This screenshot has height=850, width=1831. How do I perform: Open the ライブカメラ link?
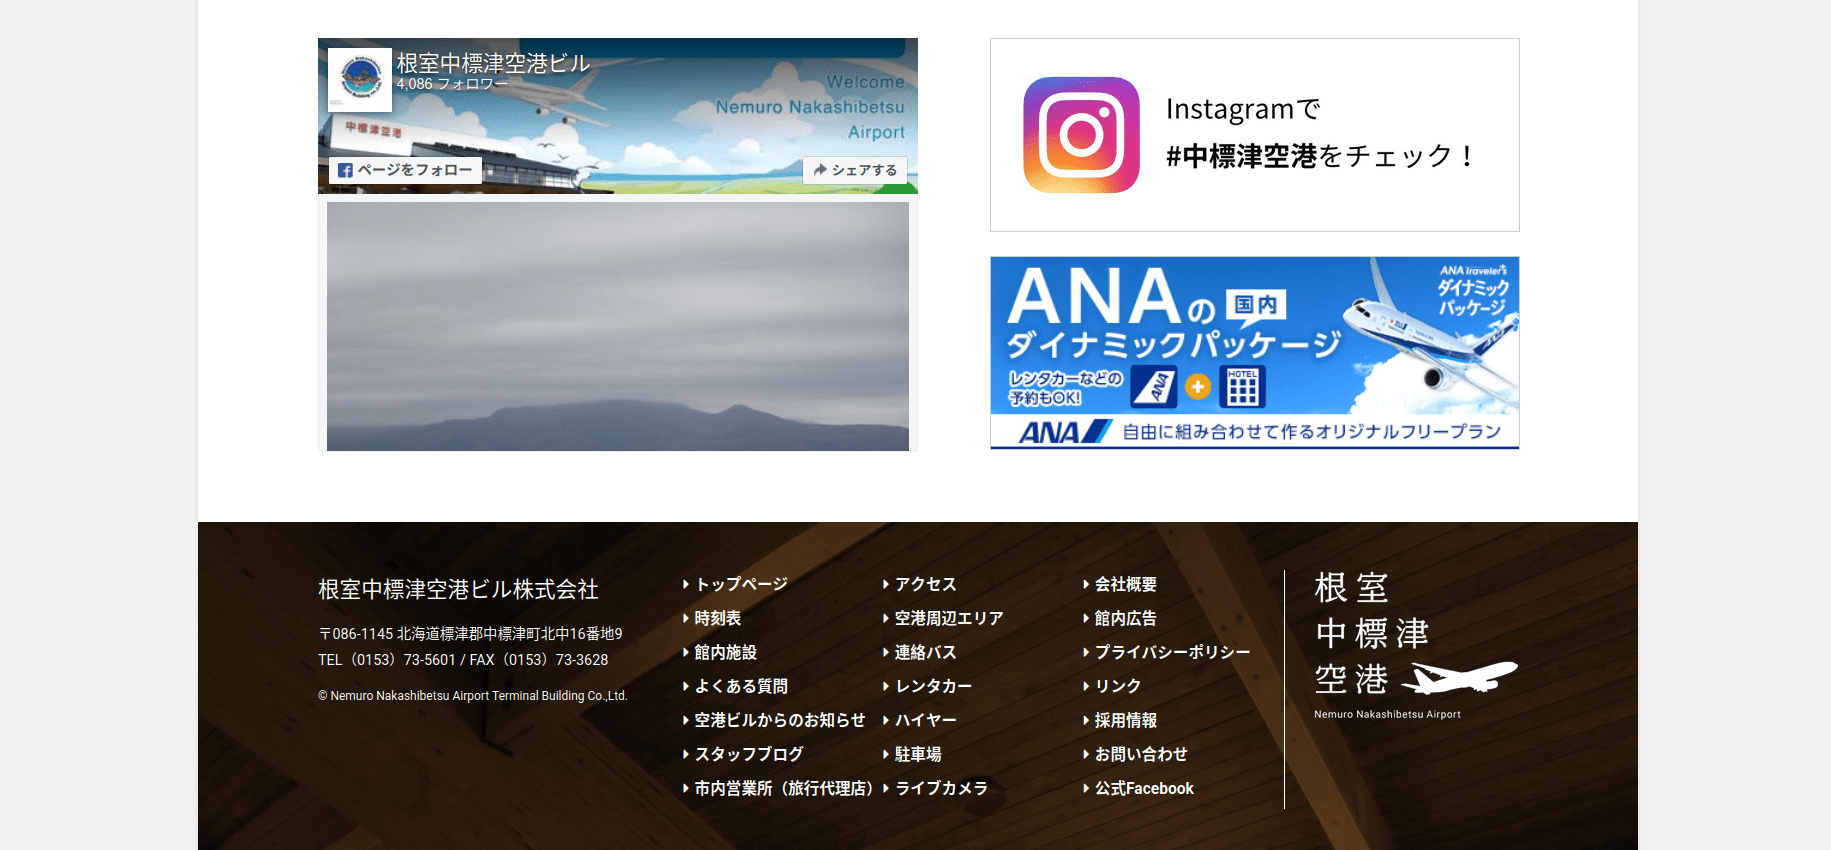point(941,788)
